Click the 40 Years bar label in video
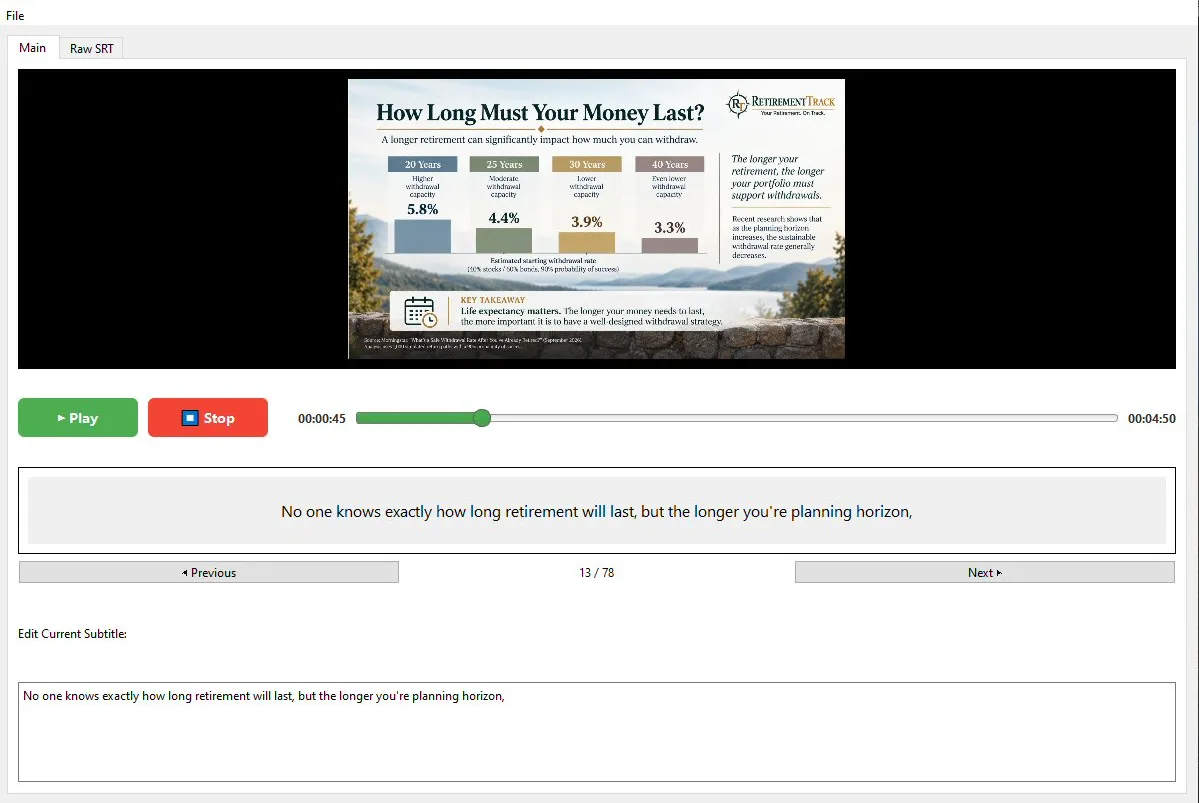This screenshot has height=803, width=1199. coord(669,164)
